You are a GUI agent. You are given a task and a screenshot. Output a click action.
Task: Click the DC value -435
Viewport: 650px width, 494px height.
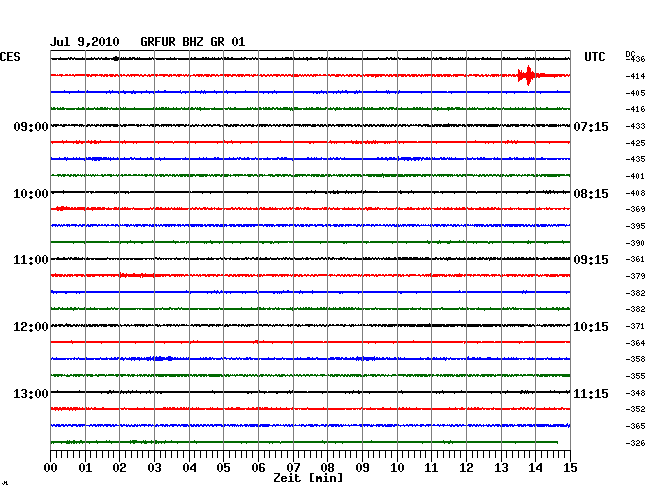tap(635, 159)
